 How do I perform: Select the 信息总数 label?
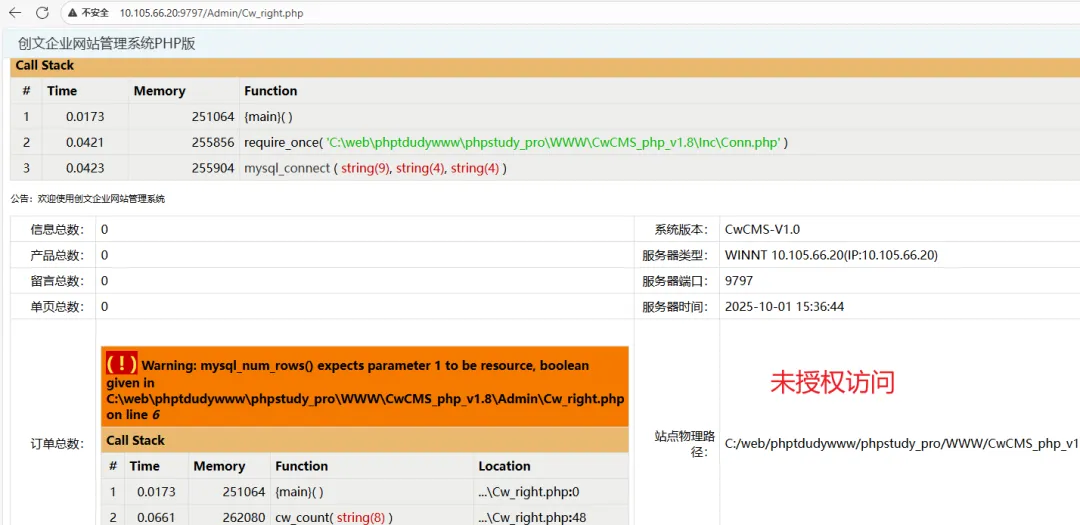[57, 229]
